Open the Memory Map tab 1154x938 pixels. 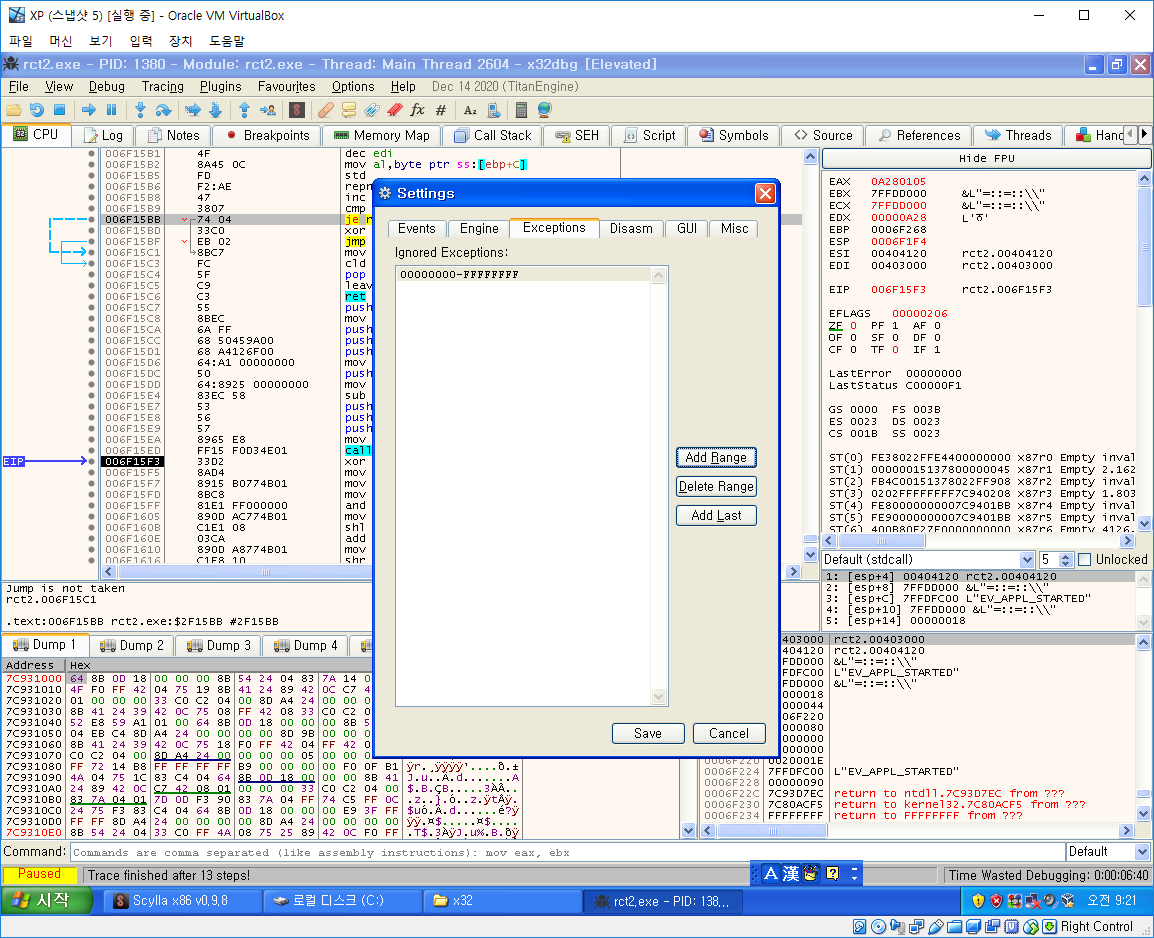[382, 135]
